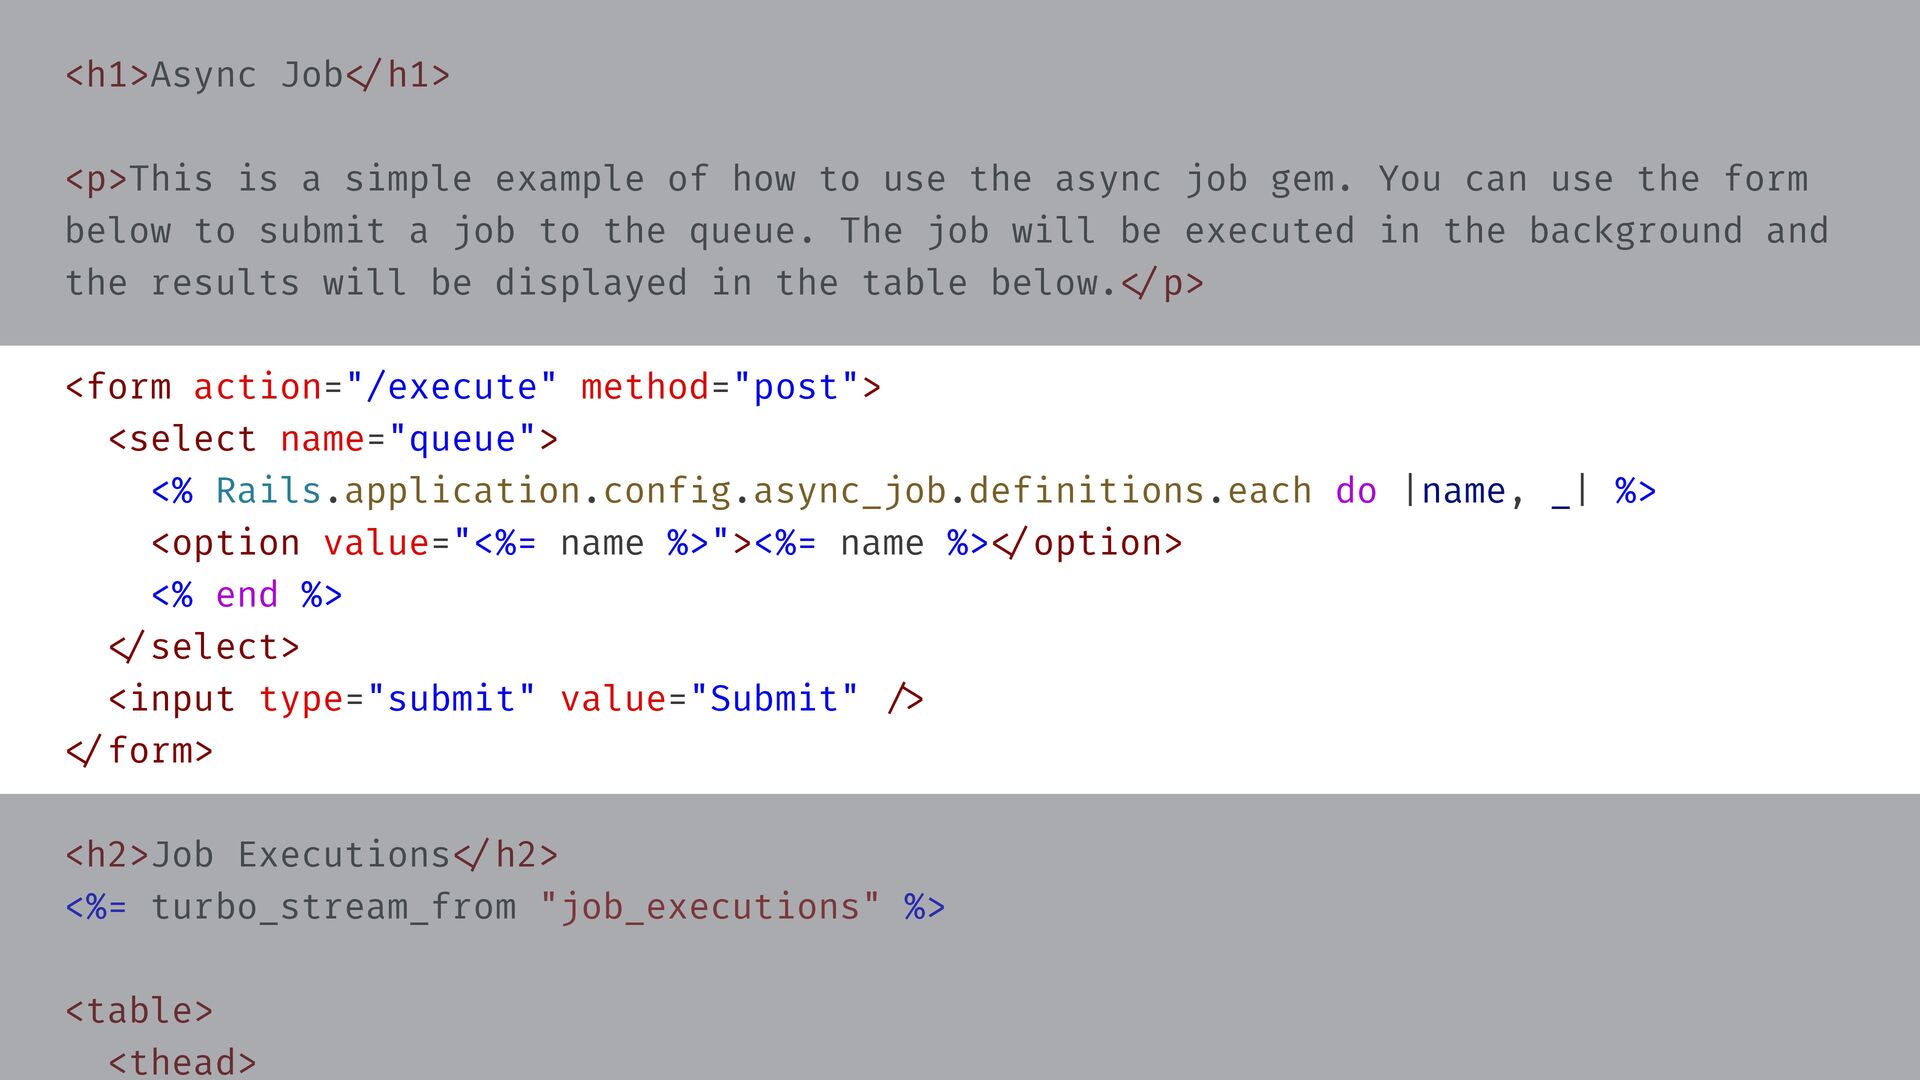Click the "/execute" string value
This screenshot has width=1920, height=1080.
coord(451,387)
